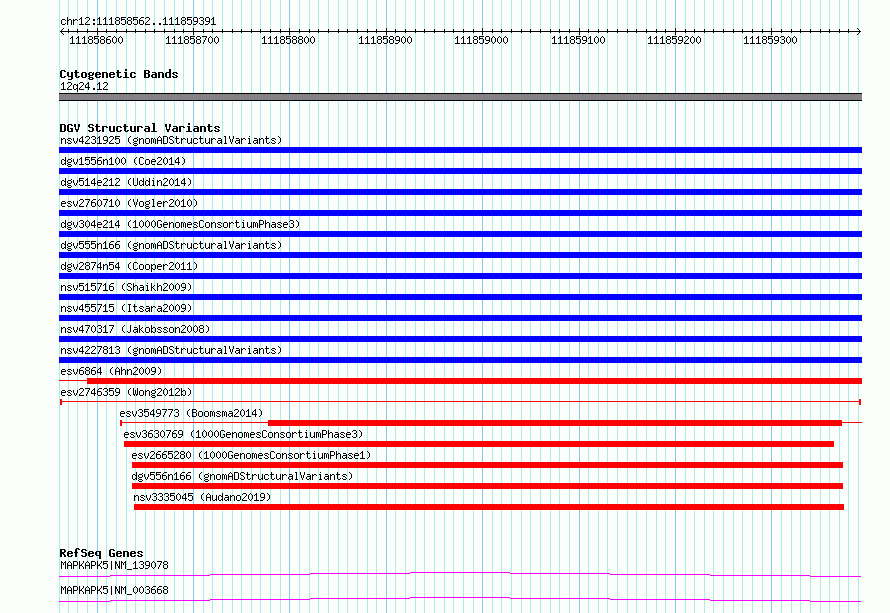Select the red bar under esv2665280
Screen dimensions: 890x613
pos(487,465)
